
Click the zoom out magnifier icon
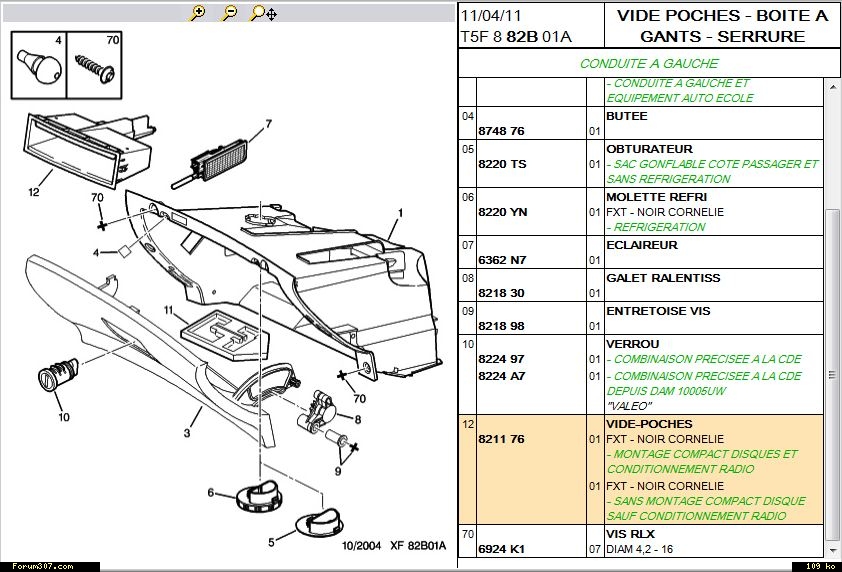(229, 13)
